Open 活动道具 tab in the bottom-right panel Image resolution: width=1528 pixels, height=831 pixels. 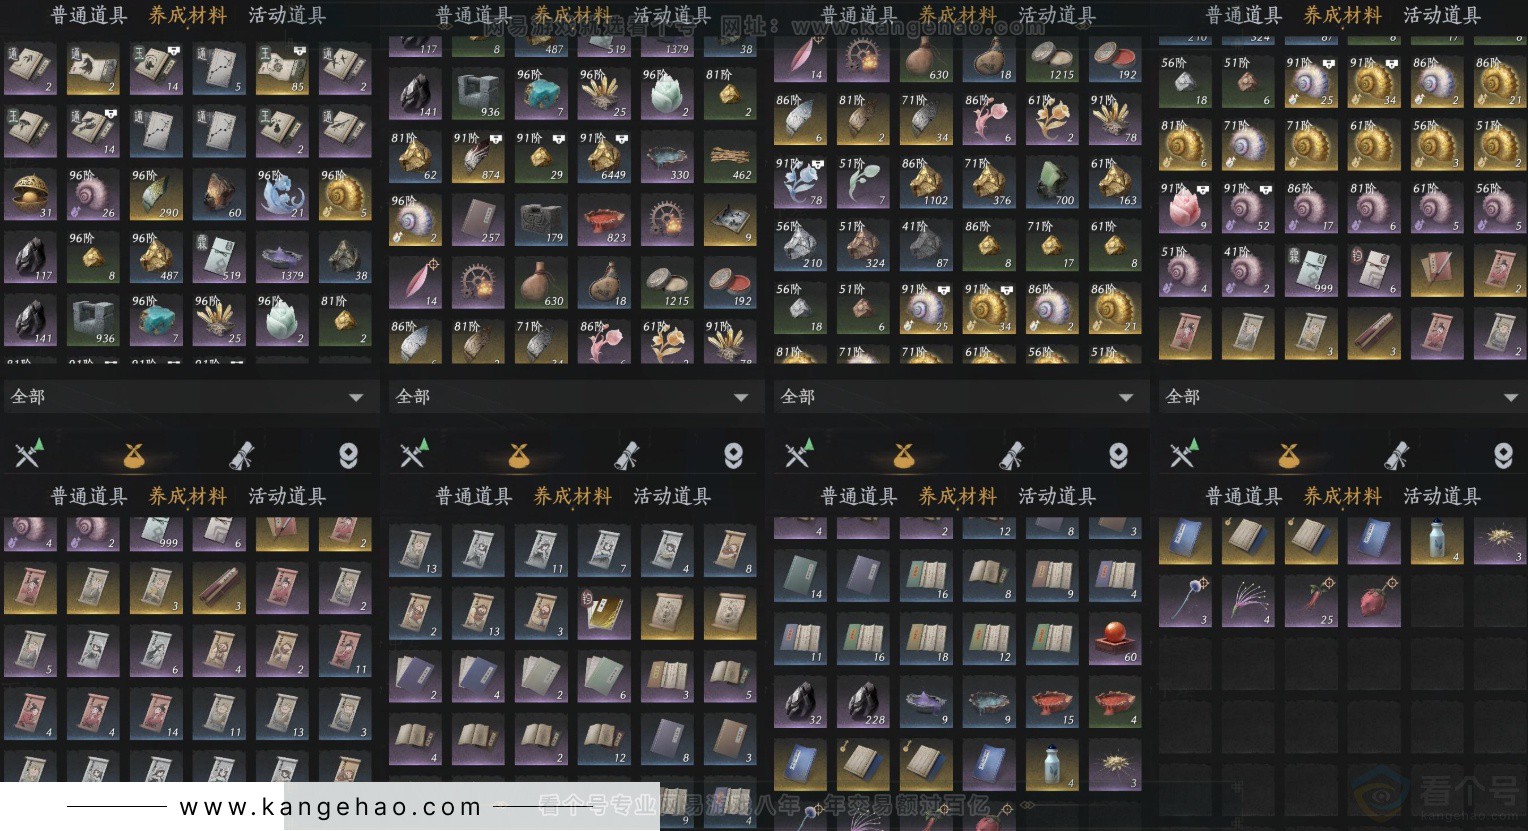(x=1442, y=496)
